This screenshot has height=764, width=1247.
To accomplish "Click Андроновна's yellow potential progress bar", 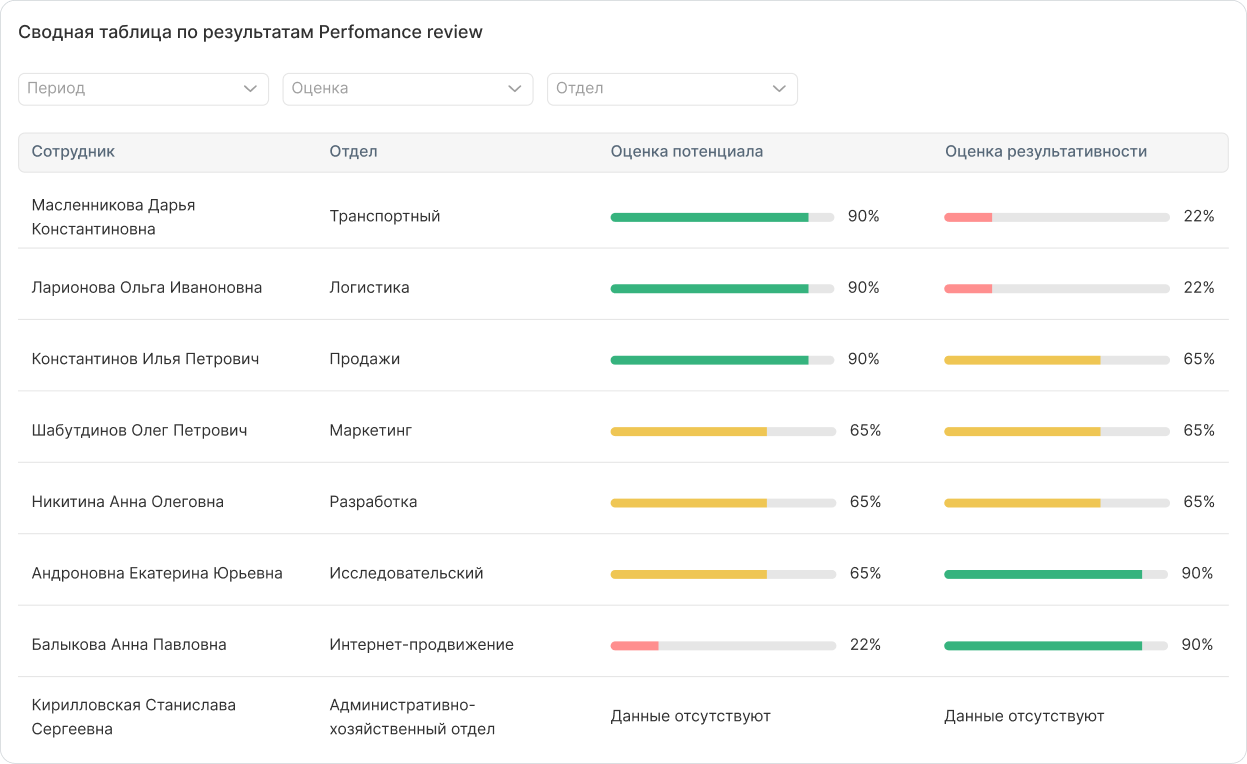I will tap(723, 574).
